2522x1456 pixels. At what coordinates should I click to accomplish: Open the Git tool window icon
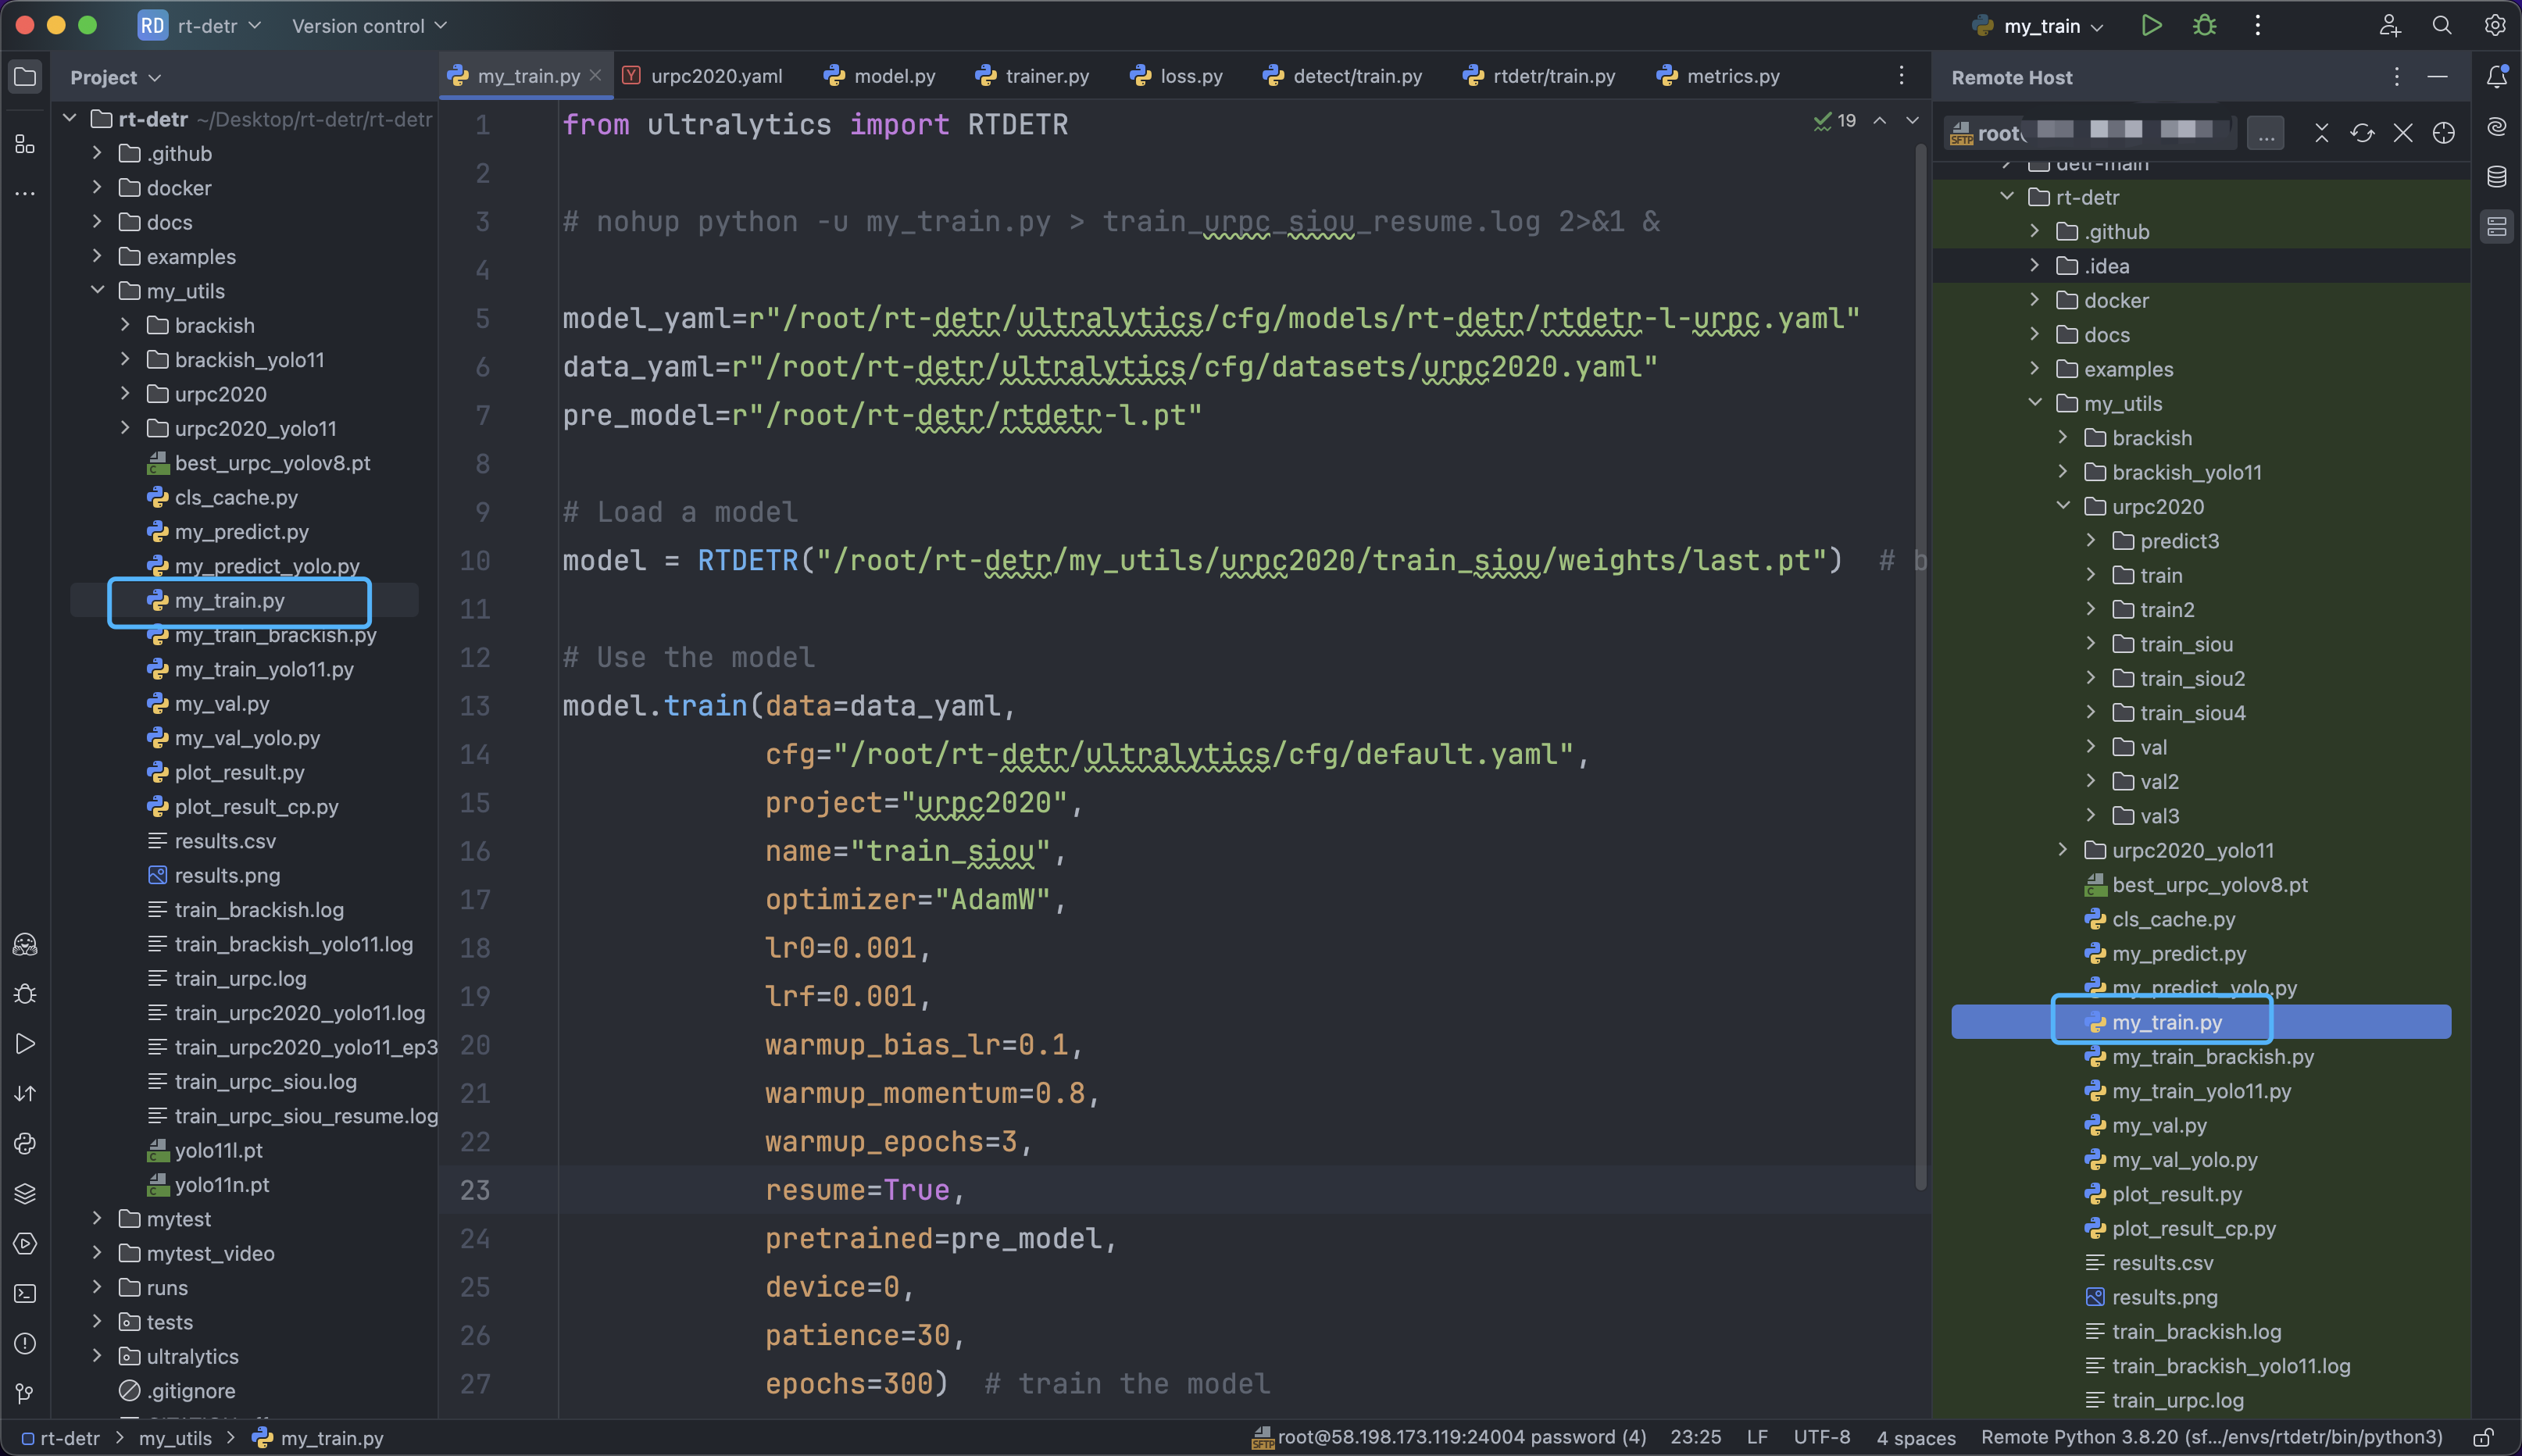pos(25,1393)
